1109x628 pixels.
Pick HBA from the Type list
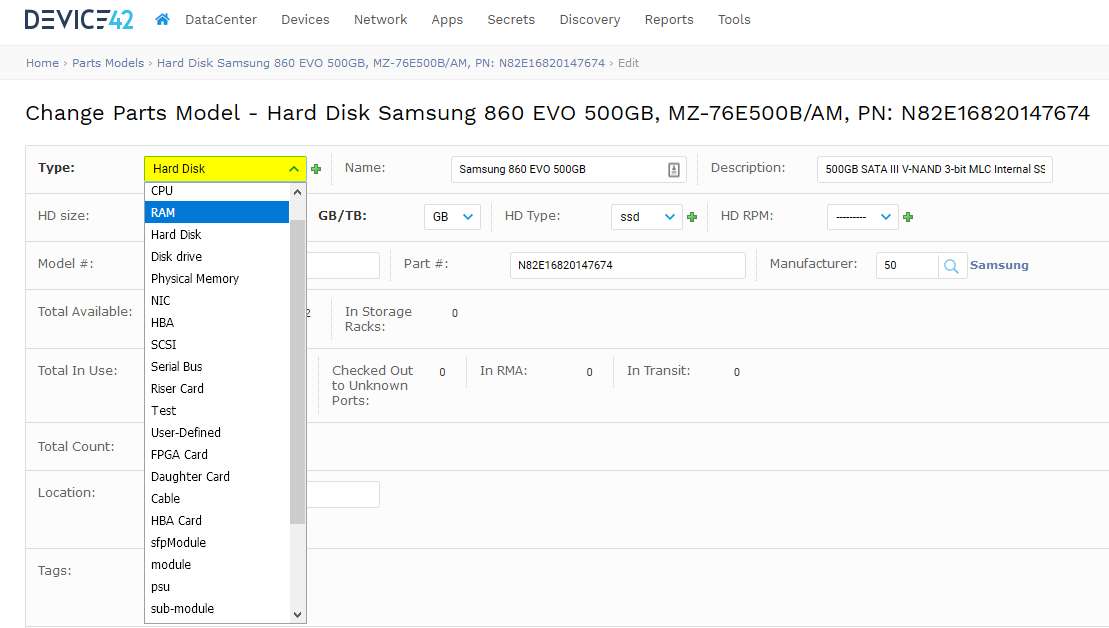tap(217, 322)
